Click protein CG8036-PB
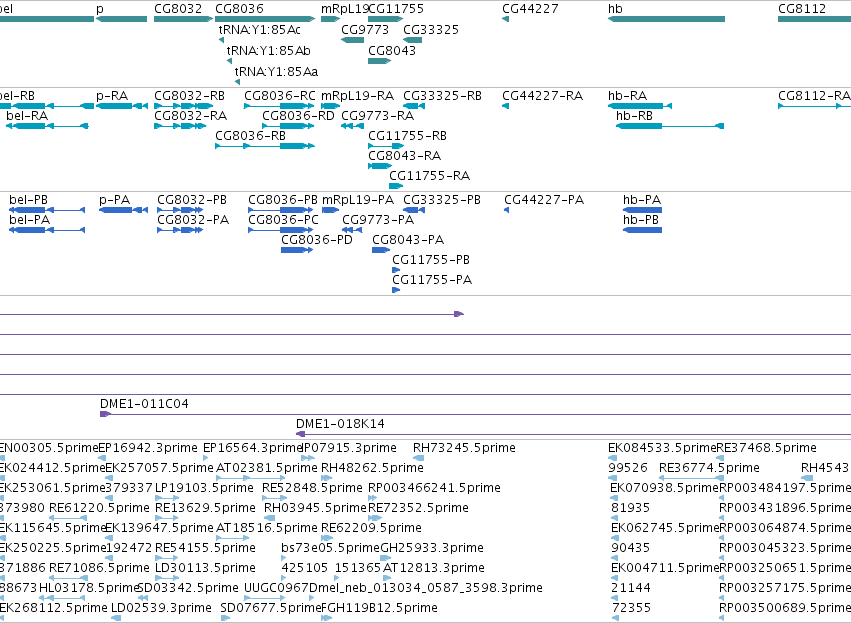Screen dimensions: 851x623 [281, 210]
